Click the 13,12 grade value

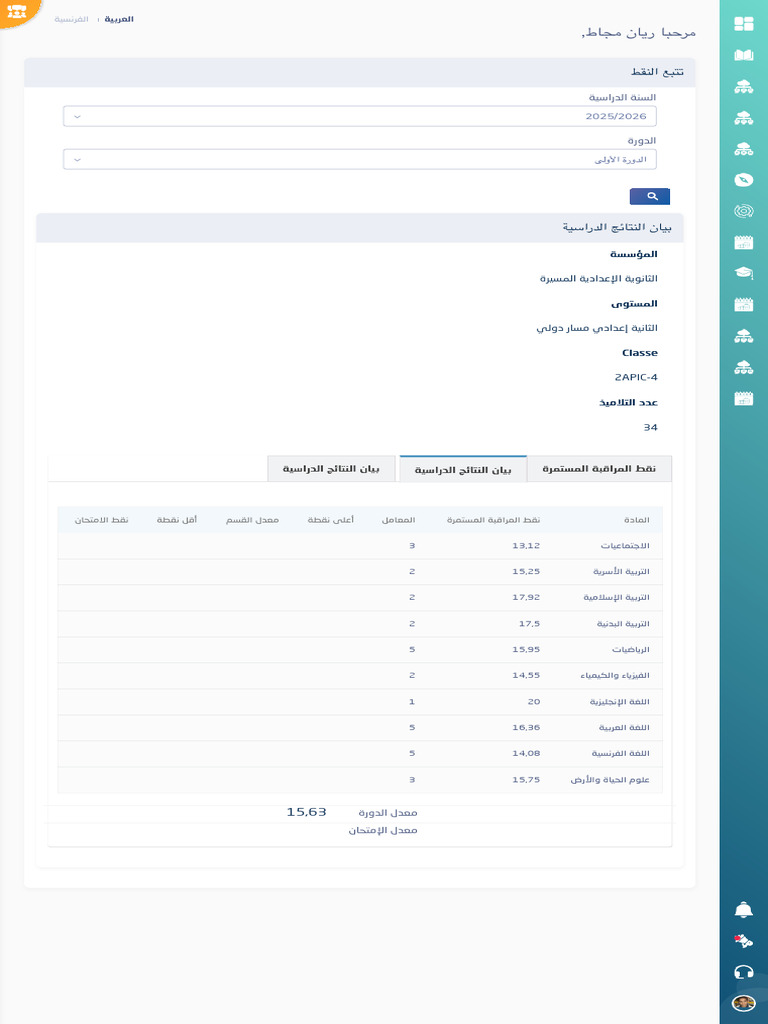click(526, 546)
